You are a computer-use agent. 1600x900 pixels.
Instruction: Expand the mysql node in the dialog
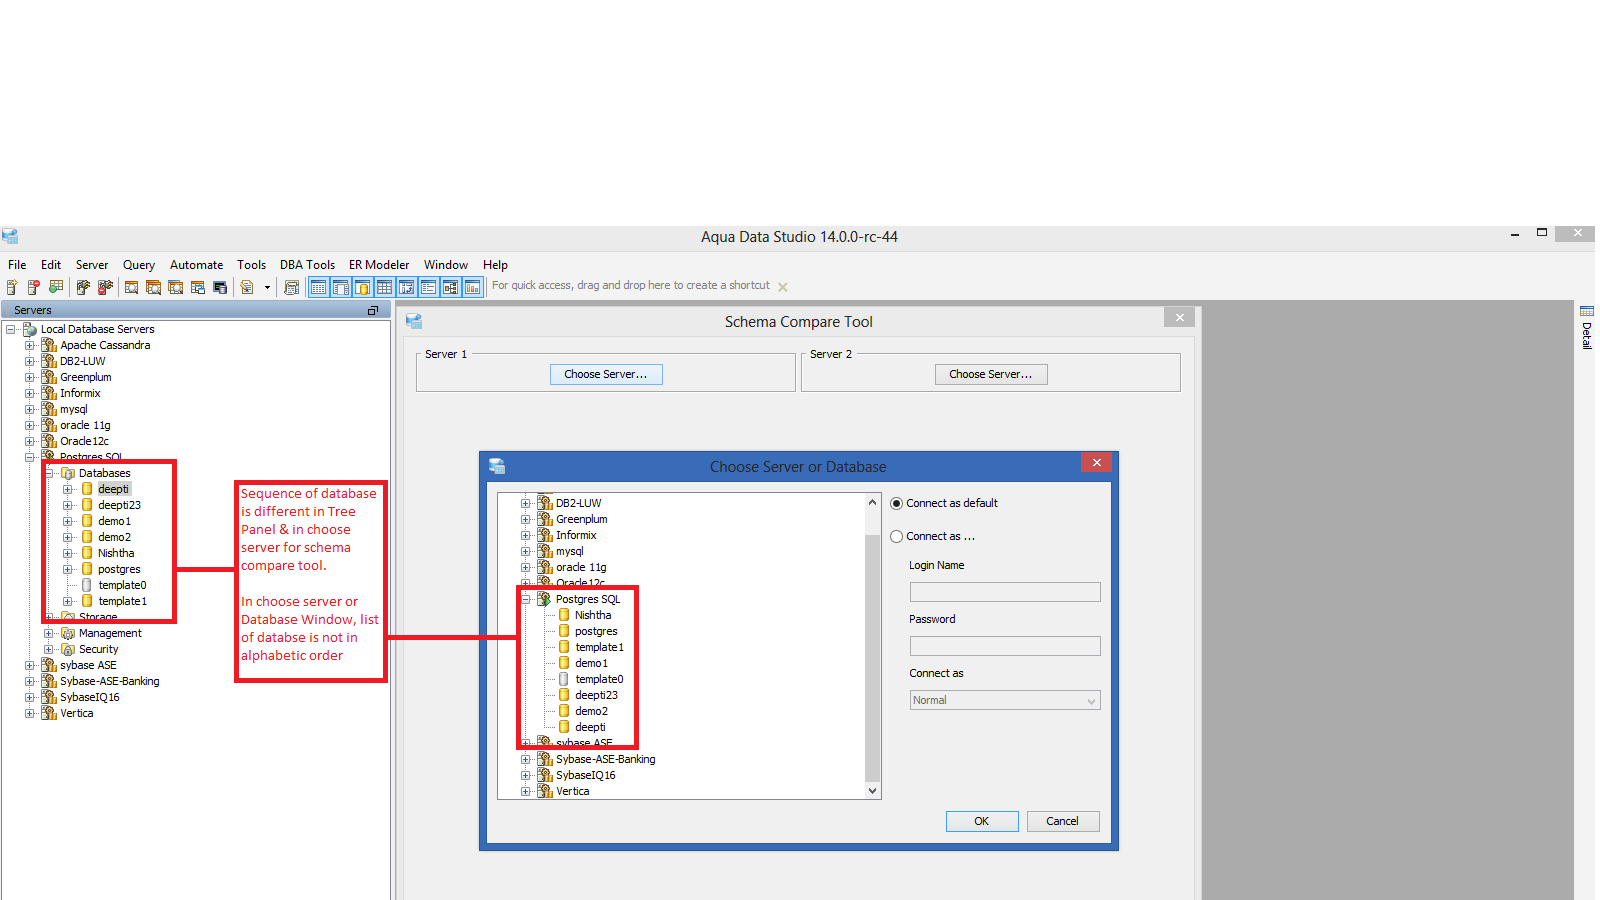(x=526, y=551)
